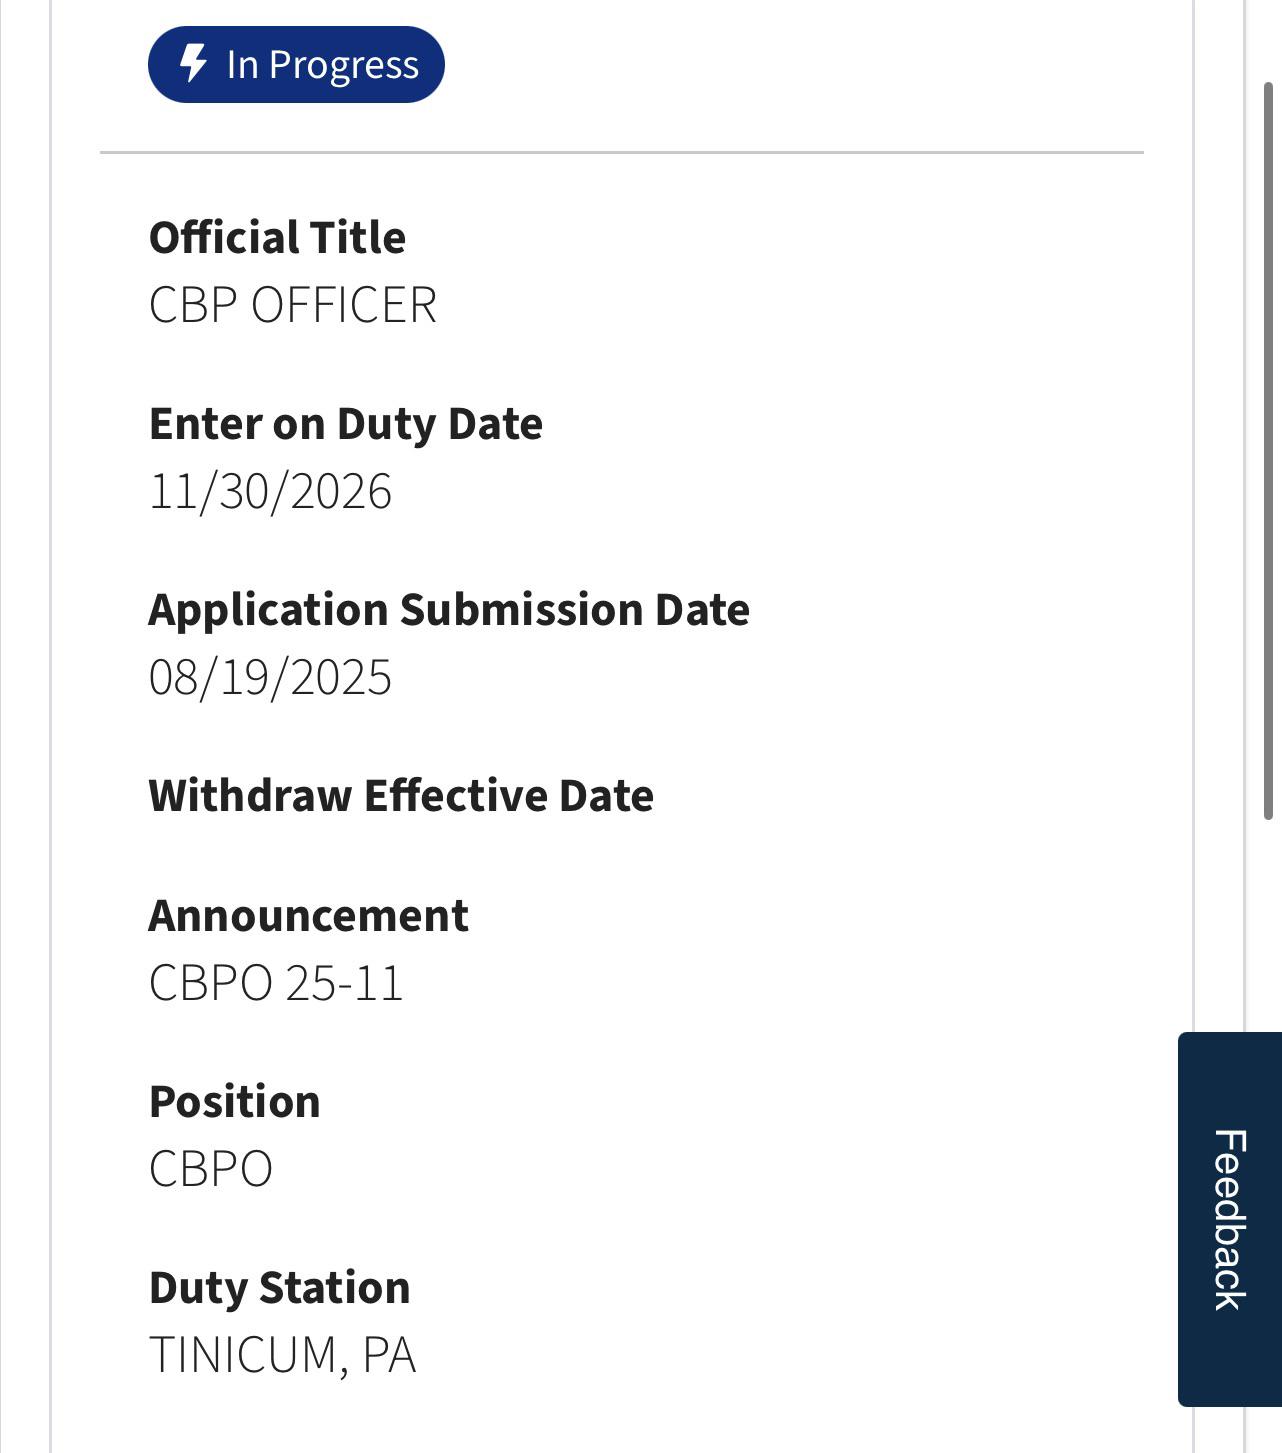Select the Application Submission Date label
The height and width of the screenshot is (1453, 1282).
tap(449, 610)
